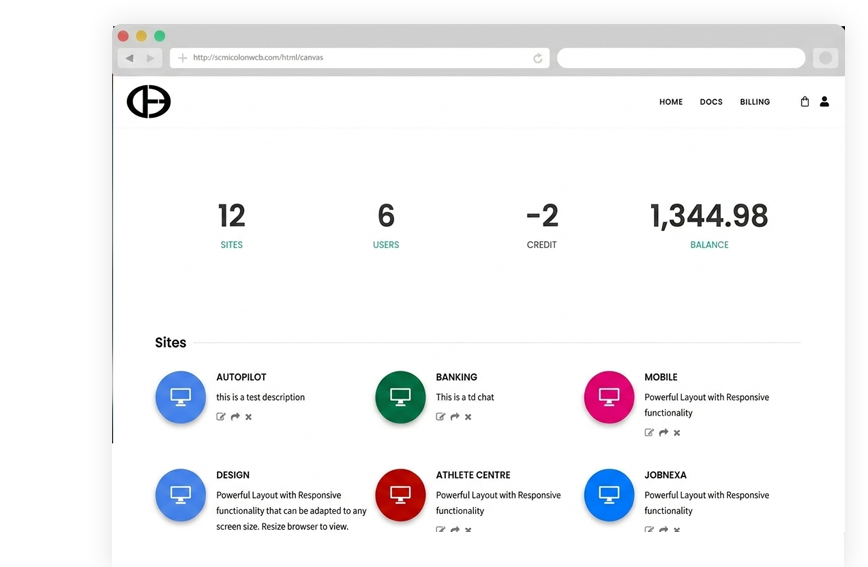Screen dimensions: 868x567
Task: Open the Jobnexa site title
Action: (x=665, y=475)
